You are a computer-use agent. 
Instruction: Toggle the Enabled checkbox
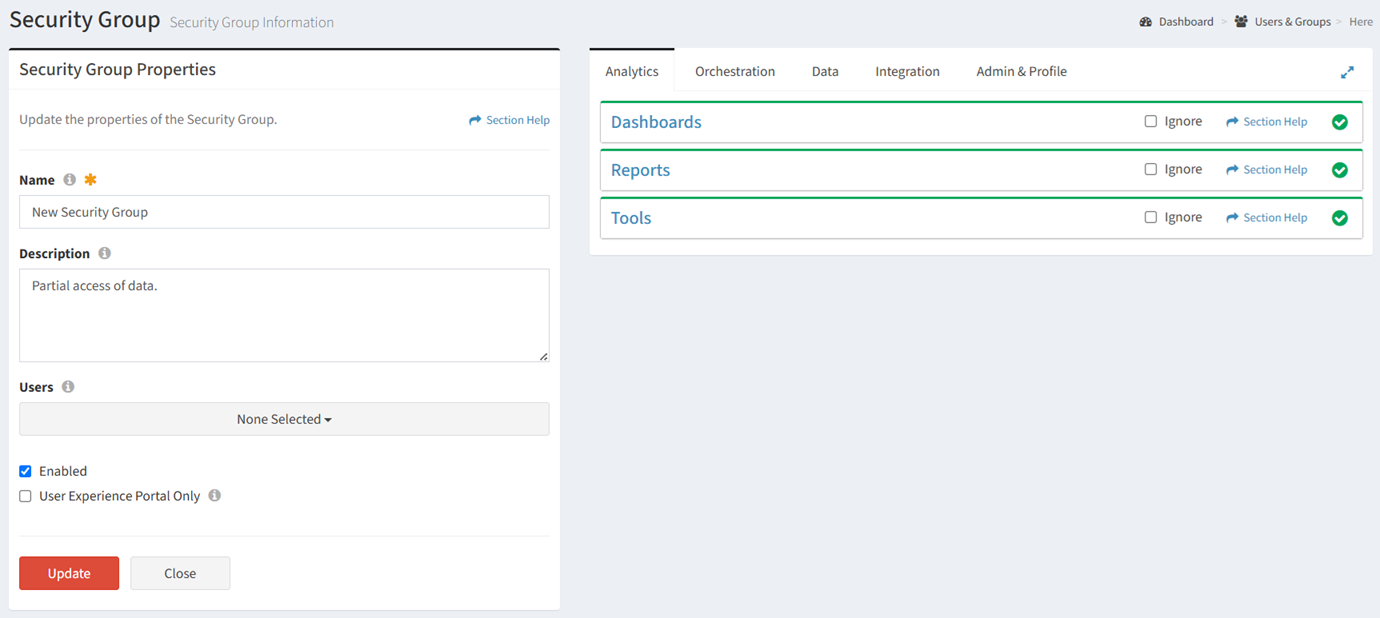26,471
